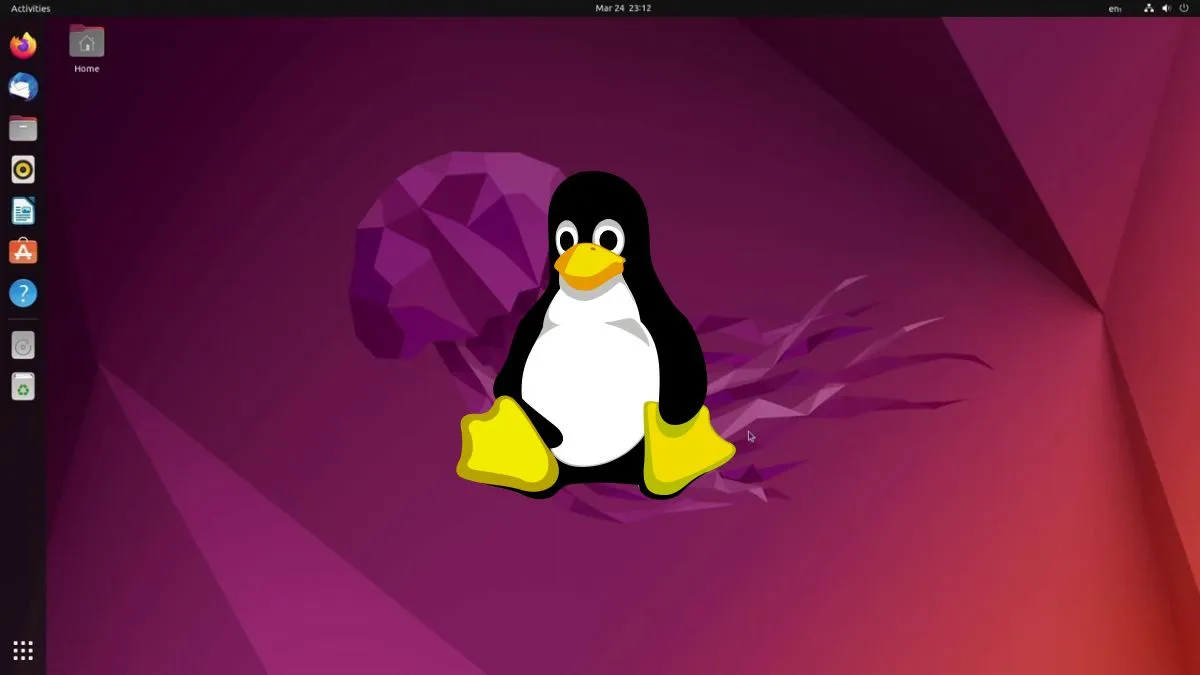Select the Home label under the folder
1200x675 pixels.
coord(86,68)
